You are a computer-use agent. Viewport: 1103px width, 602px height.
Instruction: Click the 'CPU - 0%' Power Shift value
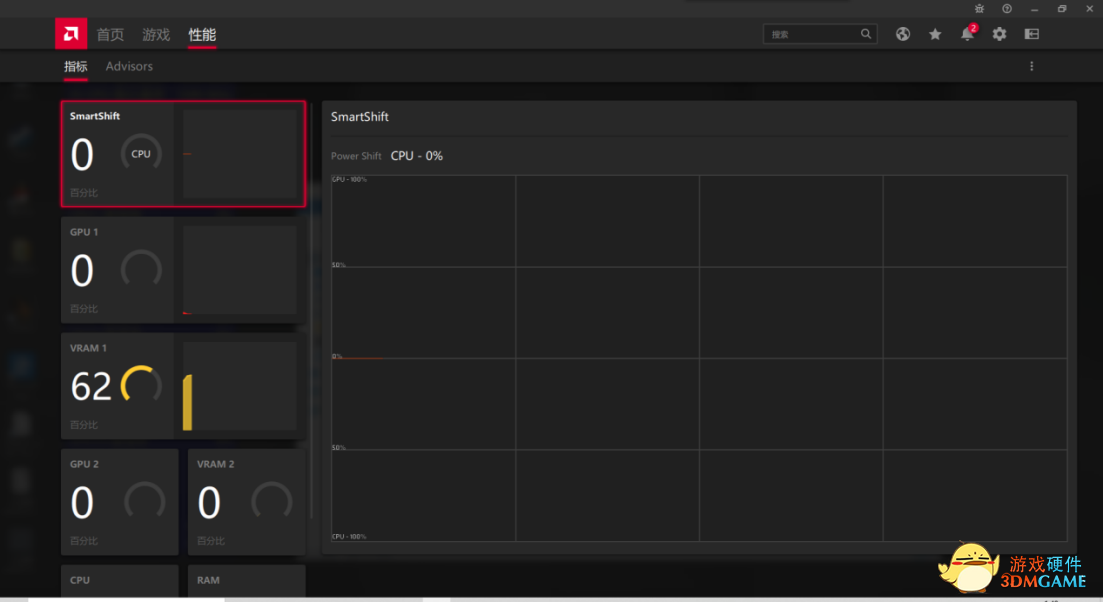click(x=416, y=156)
